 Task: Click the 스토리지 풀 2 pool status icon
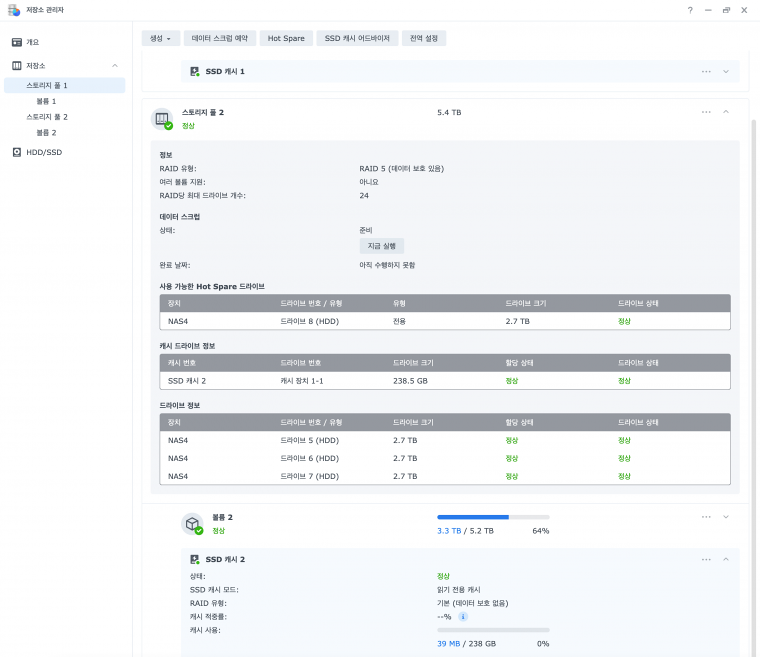pos(162,119)
